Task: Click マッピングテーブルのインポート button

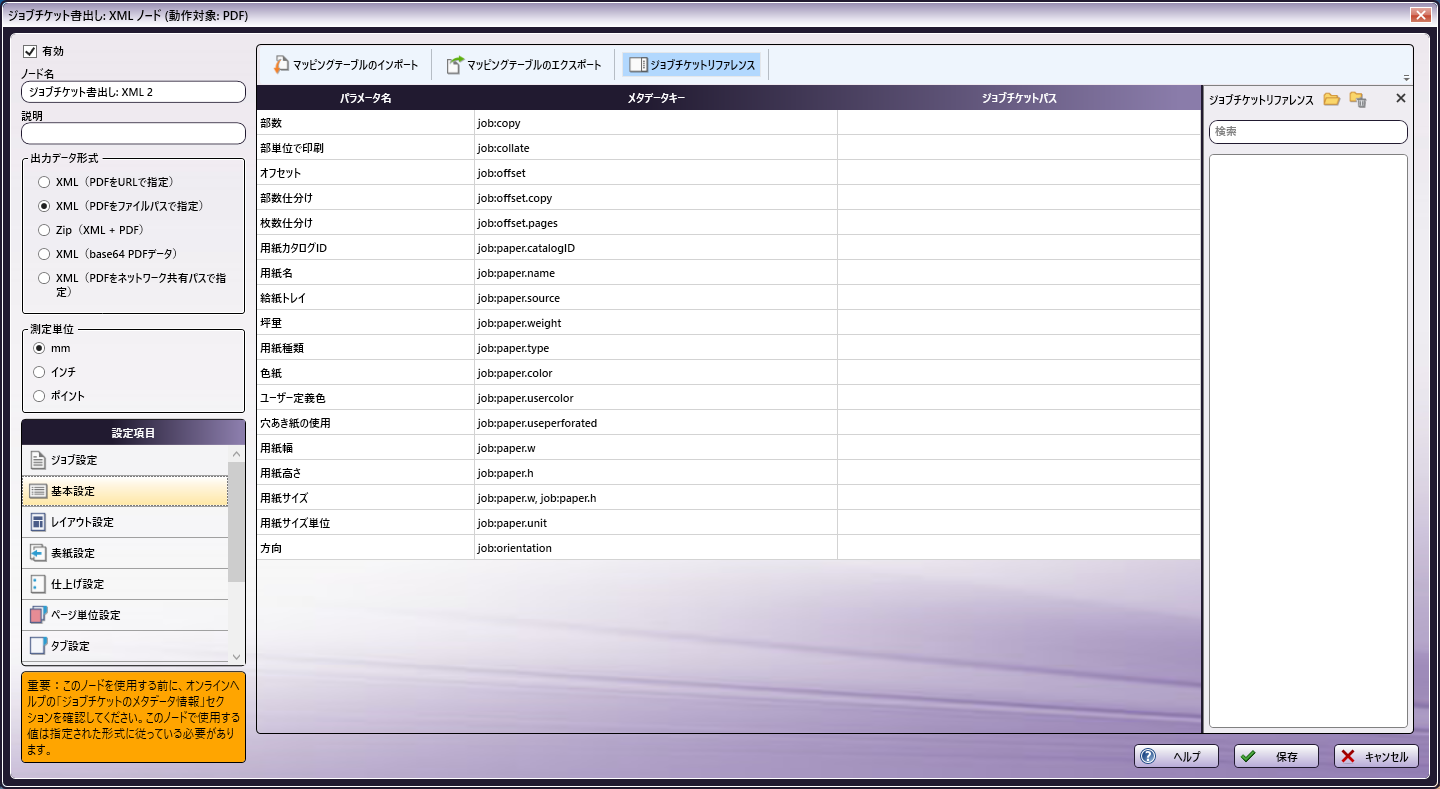Action: click(346, 65)
